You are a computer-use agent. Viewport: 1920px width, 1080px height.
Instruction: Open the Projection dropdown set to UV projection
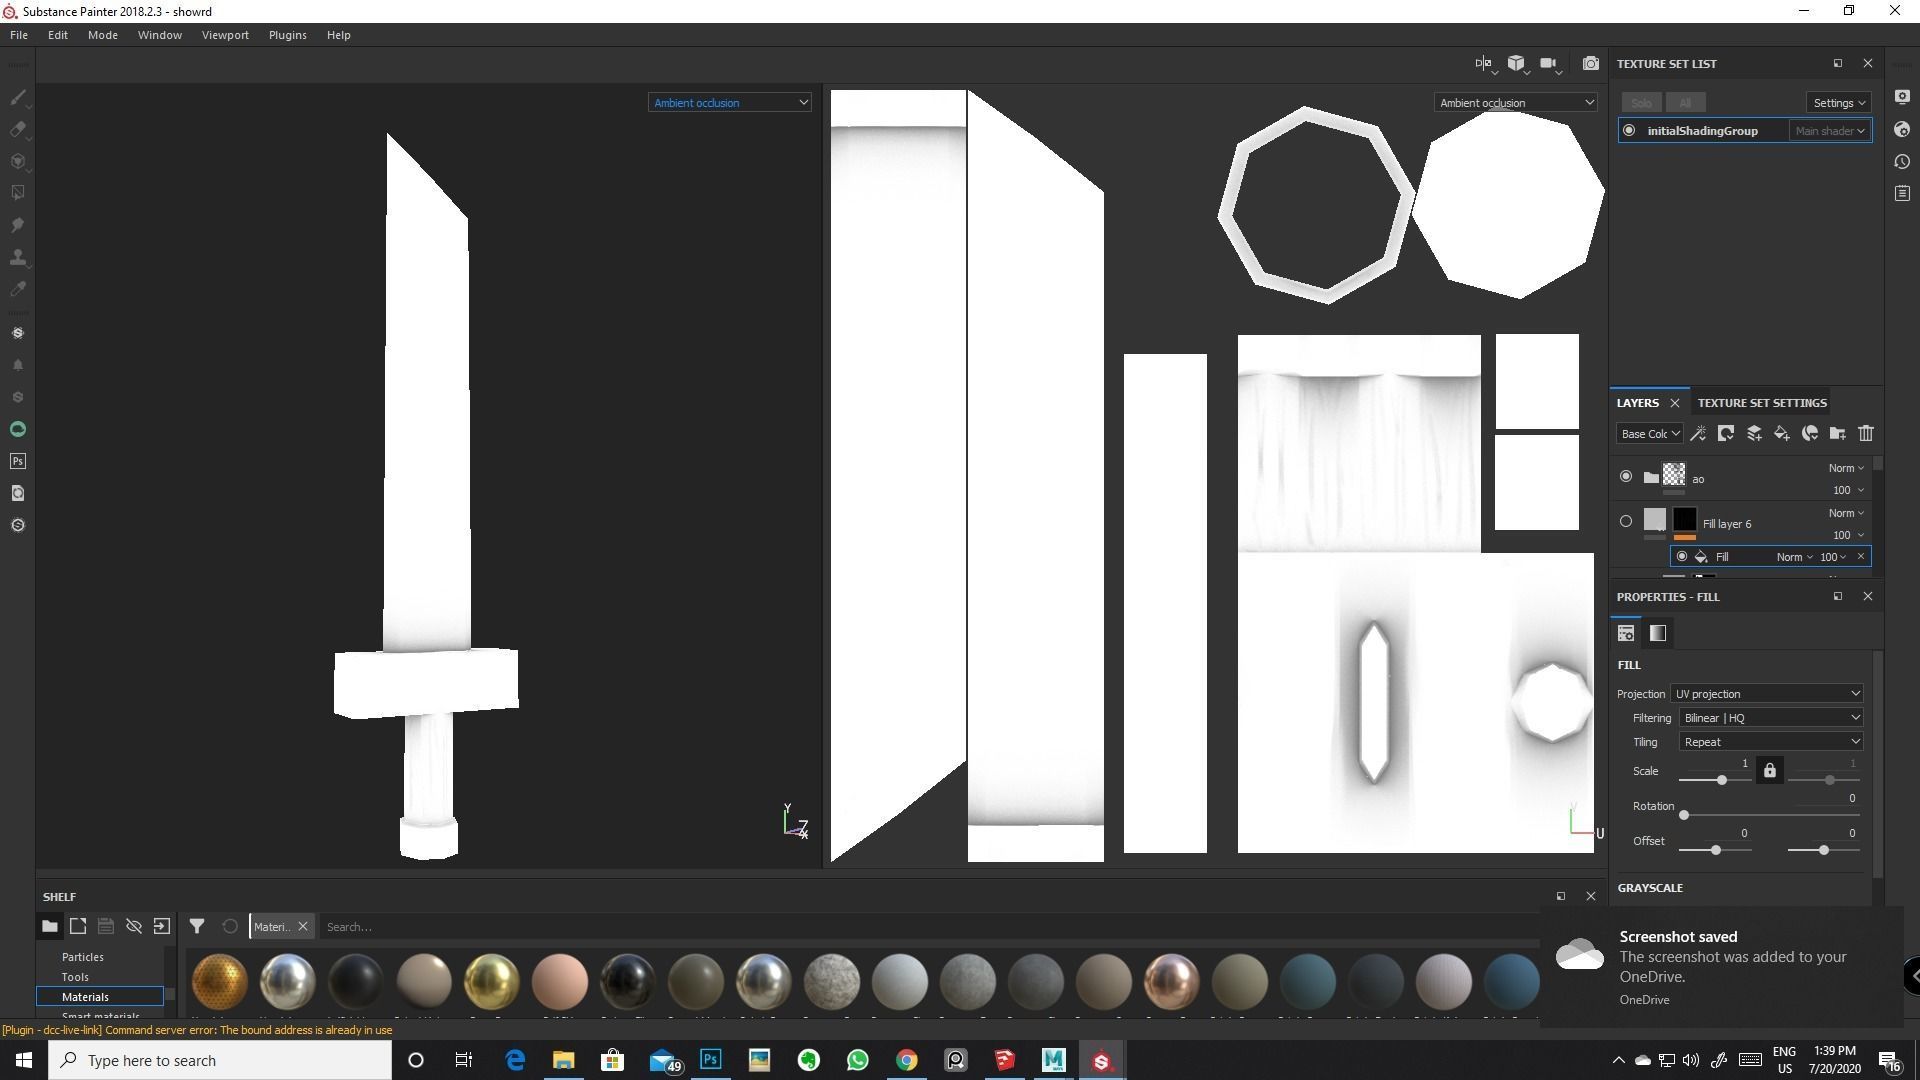click(1766, 694)
